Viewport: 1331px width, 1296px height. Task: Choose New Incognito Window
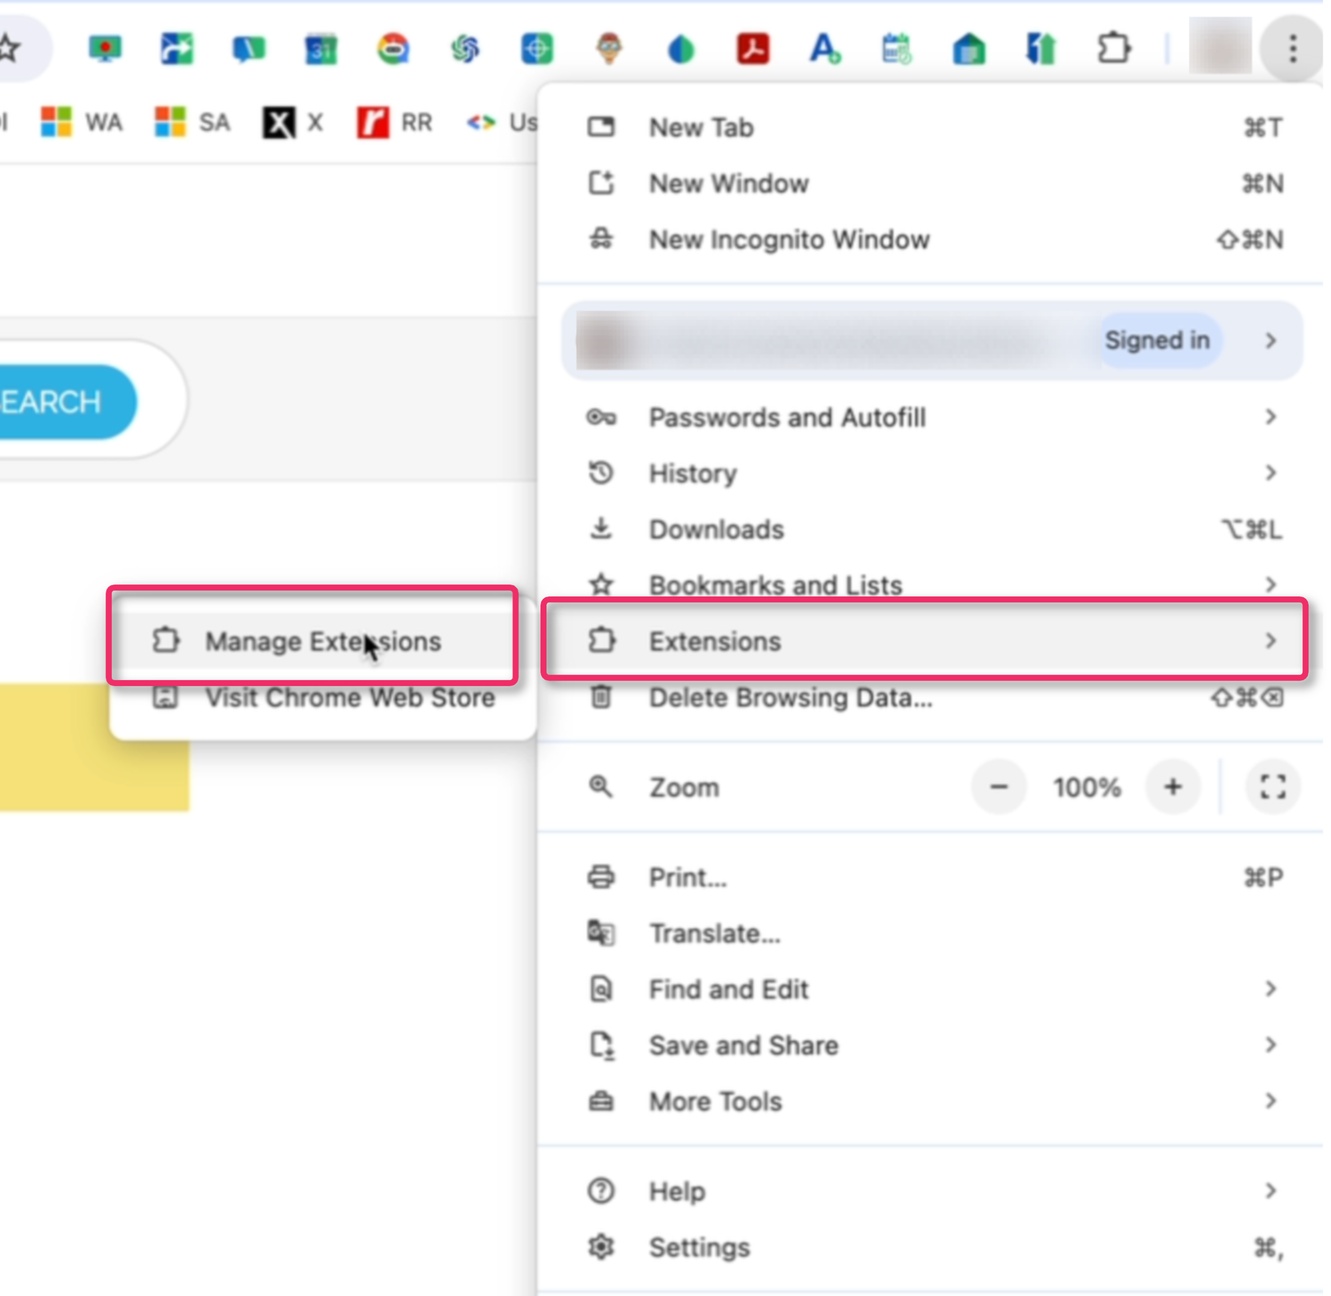788,240
